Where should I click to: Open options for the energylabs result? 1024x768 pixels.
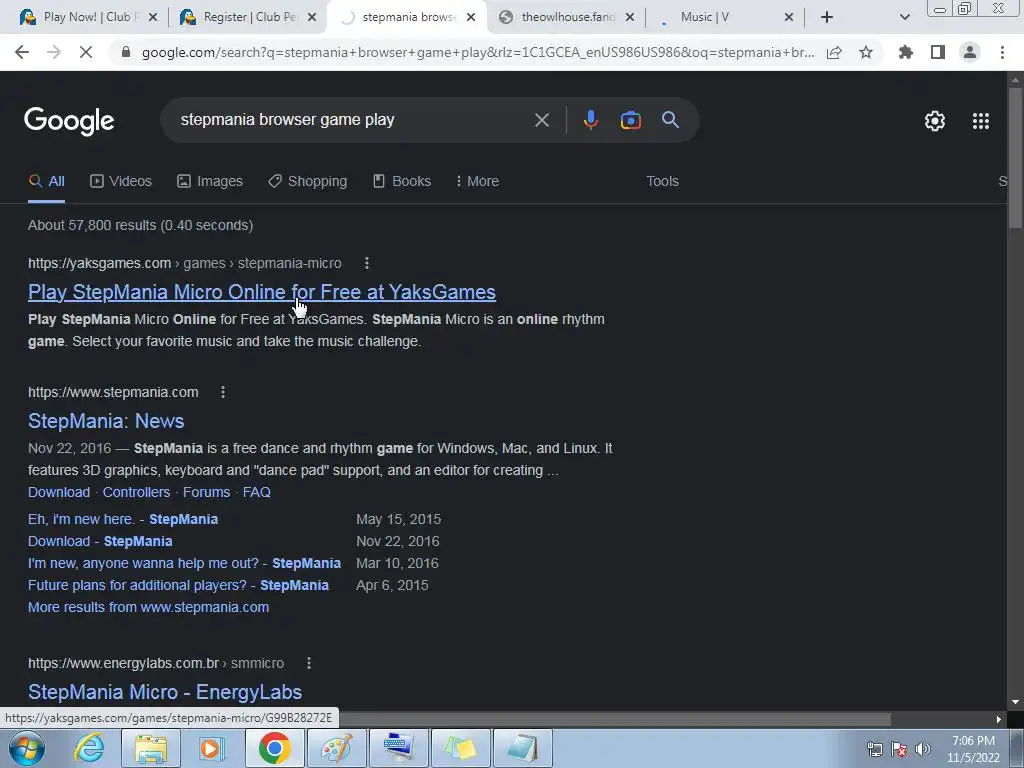[309, 663]
